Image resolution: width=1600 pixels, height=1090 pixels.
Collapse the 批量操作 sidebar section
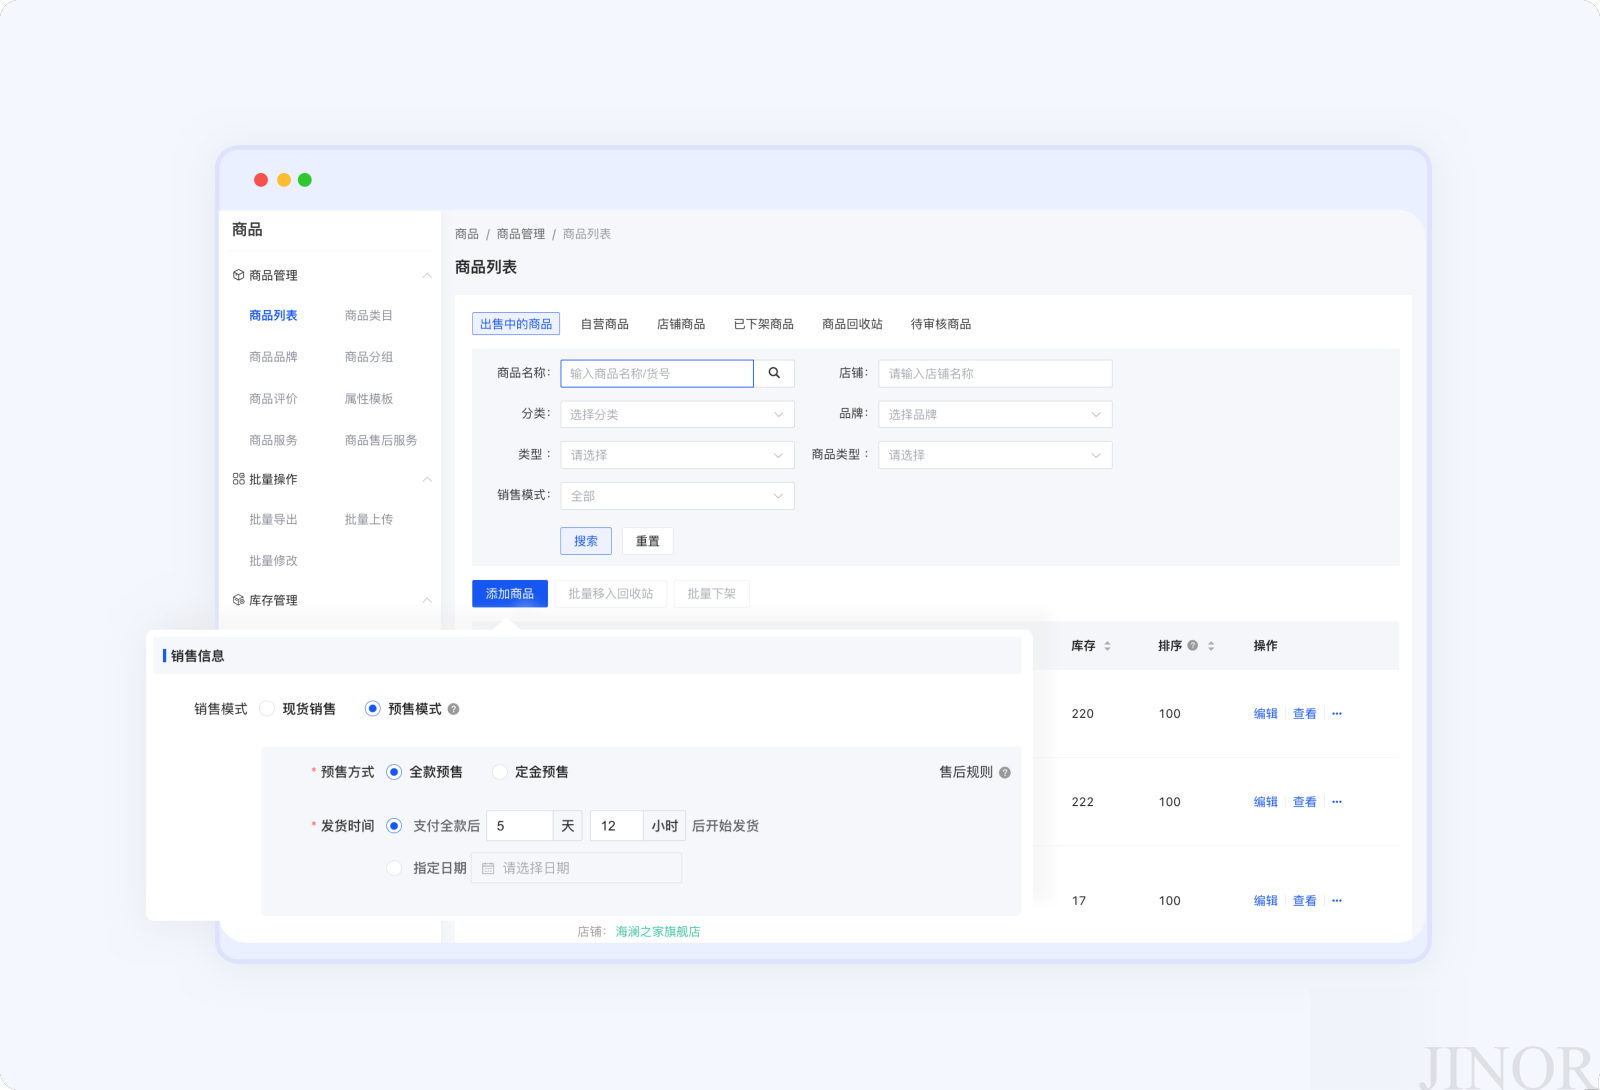click(427, 479)
